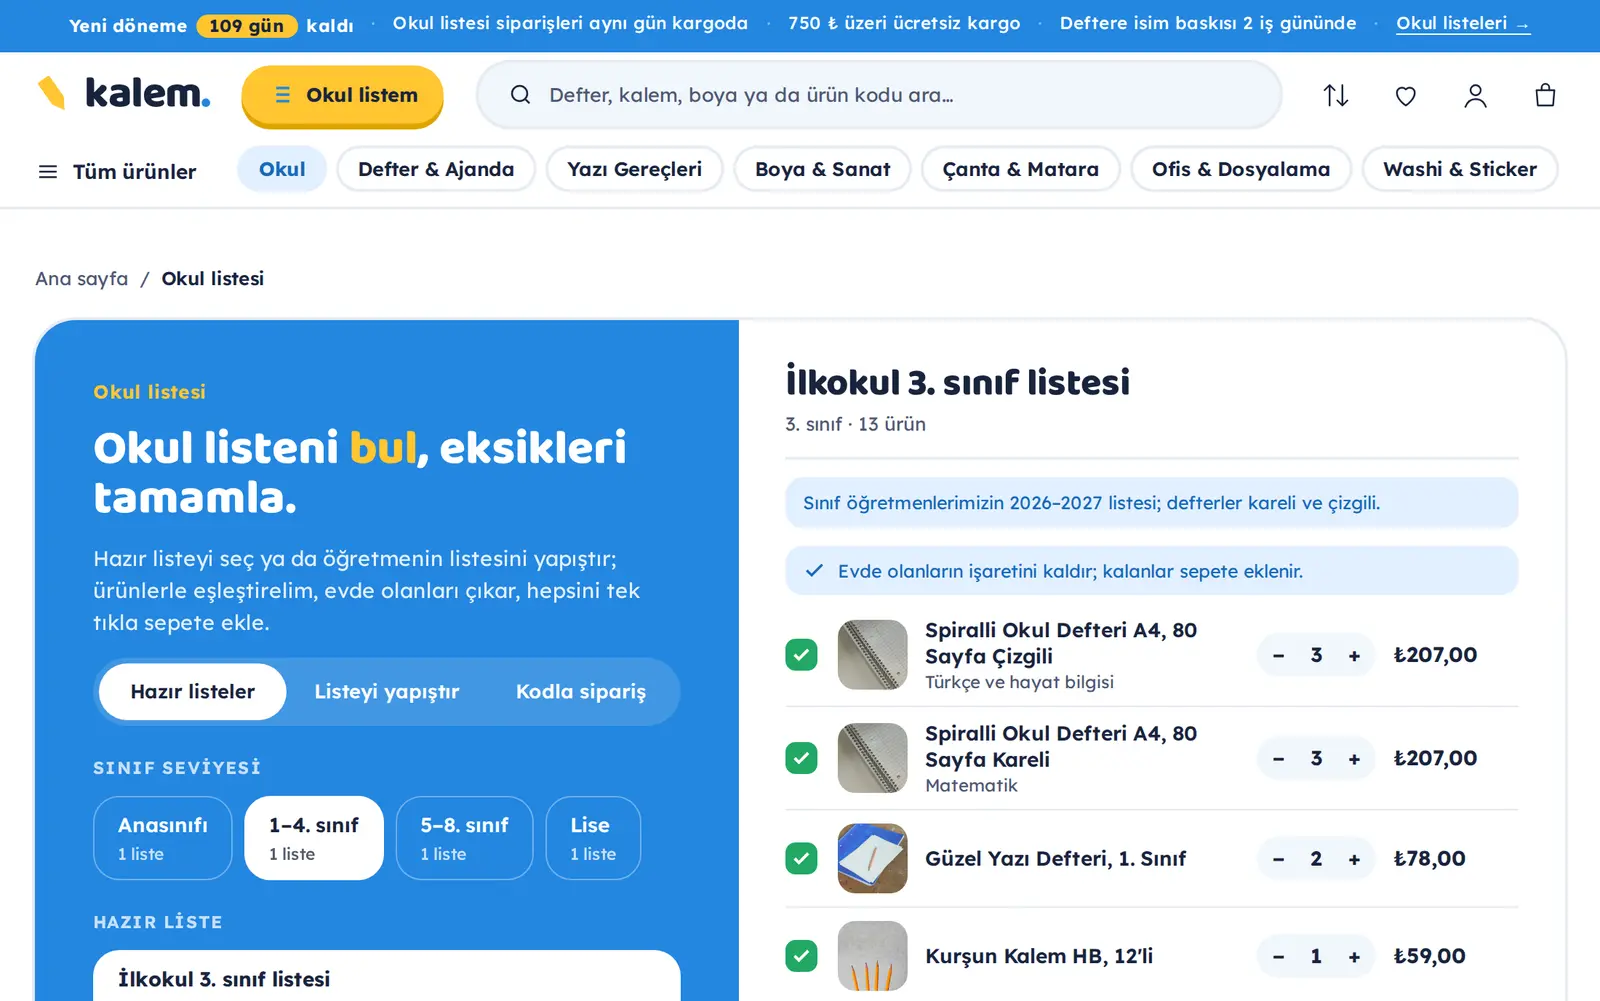The width and height of the screenshot is (1600, 1001).
Task: Decrease quantity of Kurşun Kalem HB
Action: [x=1278, y=956]
